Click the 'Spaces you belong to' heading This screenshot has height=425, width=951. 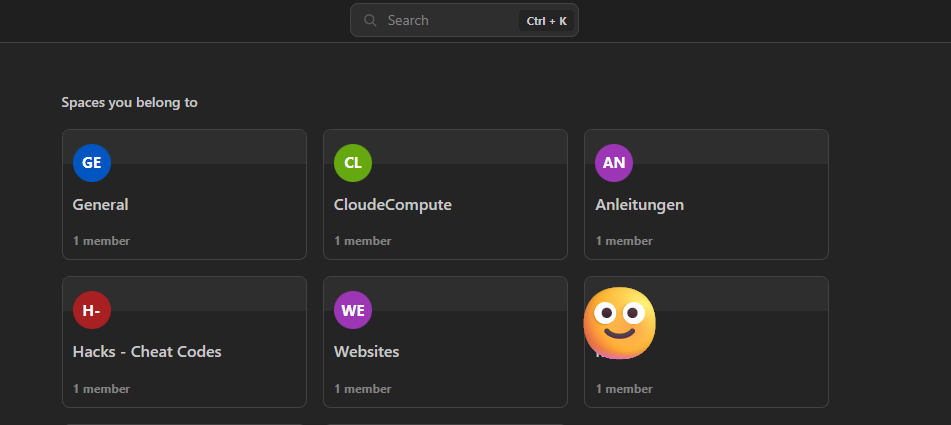point(129,102)
